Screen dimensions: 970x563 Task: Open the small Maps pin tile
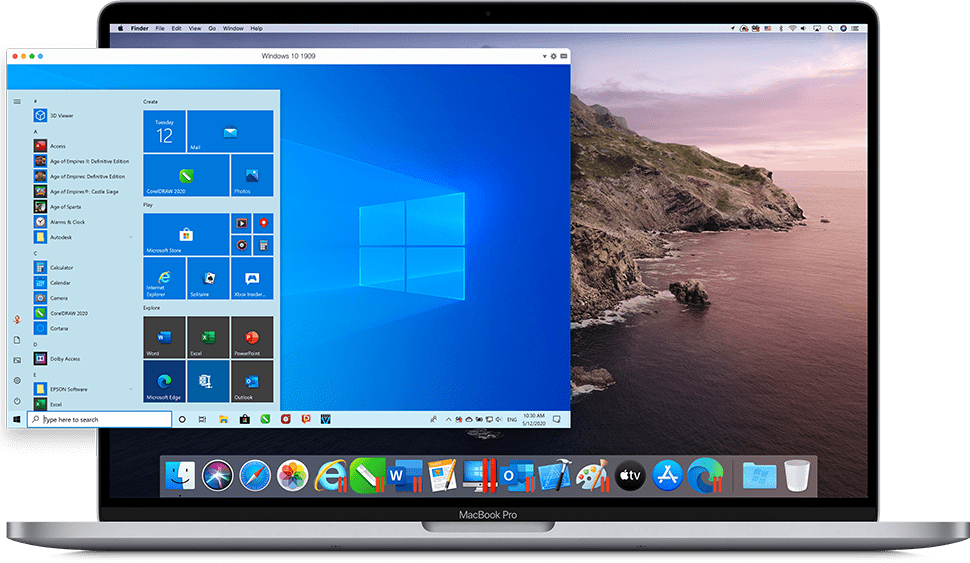tap(264, 223)
